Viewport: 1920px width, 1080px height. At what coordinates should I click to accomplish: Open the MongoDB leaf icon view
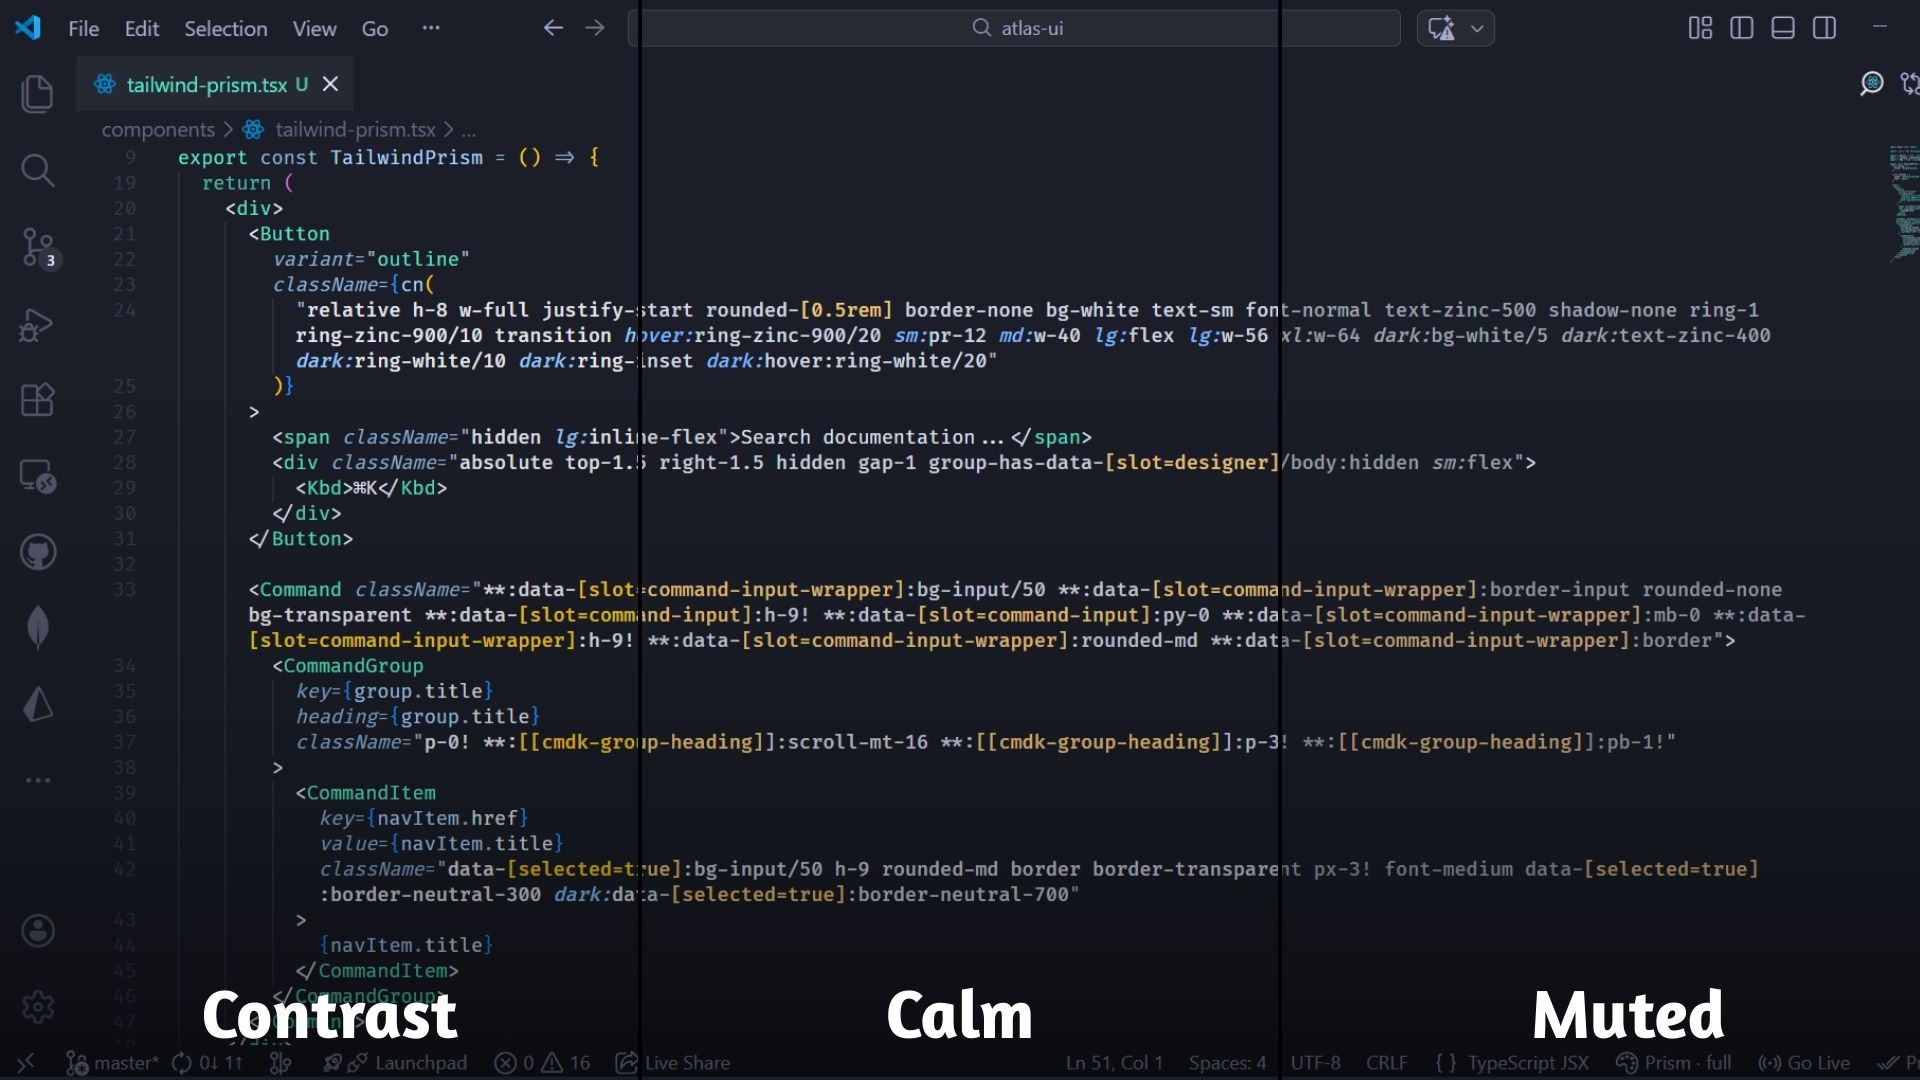click(38, 628)
